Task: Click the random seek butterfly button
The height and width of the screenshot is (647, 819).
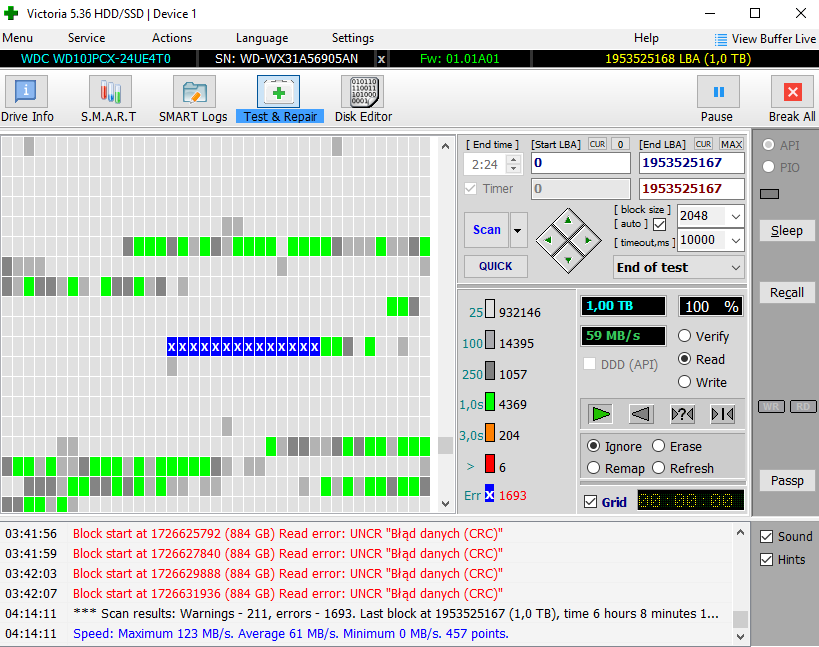Action: (682, 414)
